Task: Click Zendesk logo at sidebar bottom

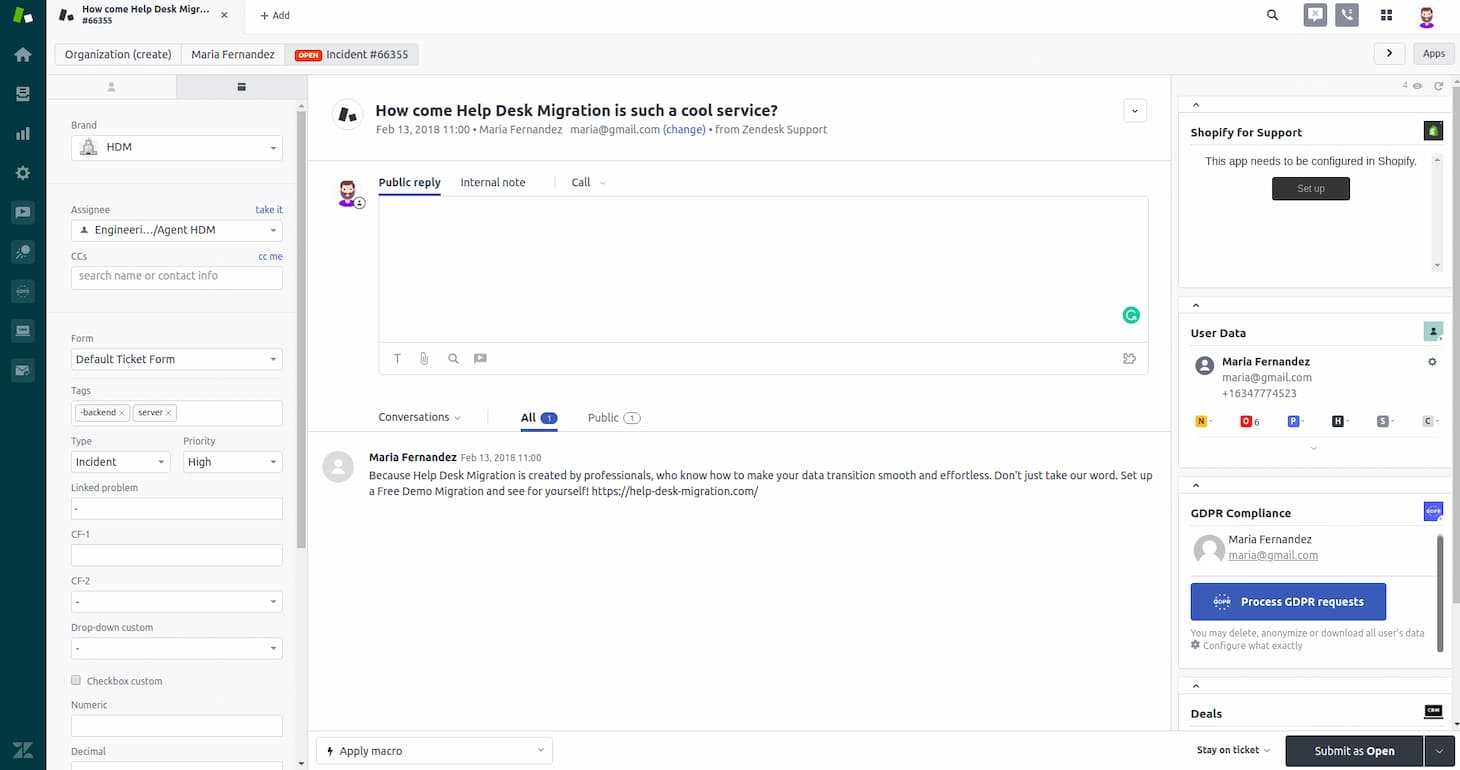Action: click(22, 750)
